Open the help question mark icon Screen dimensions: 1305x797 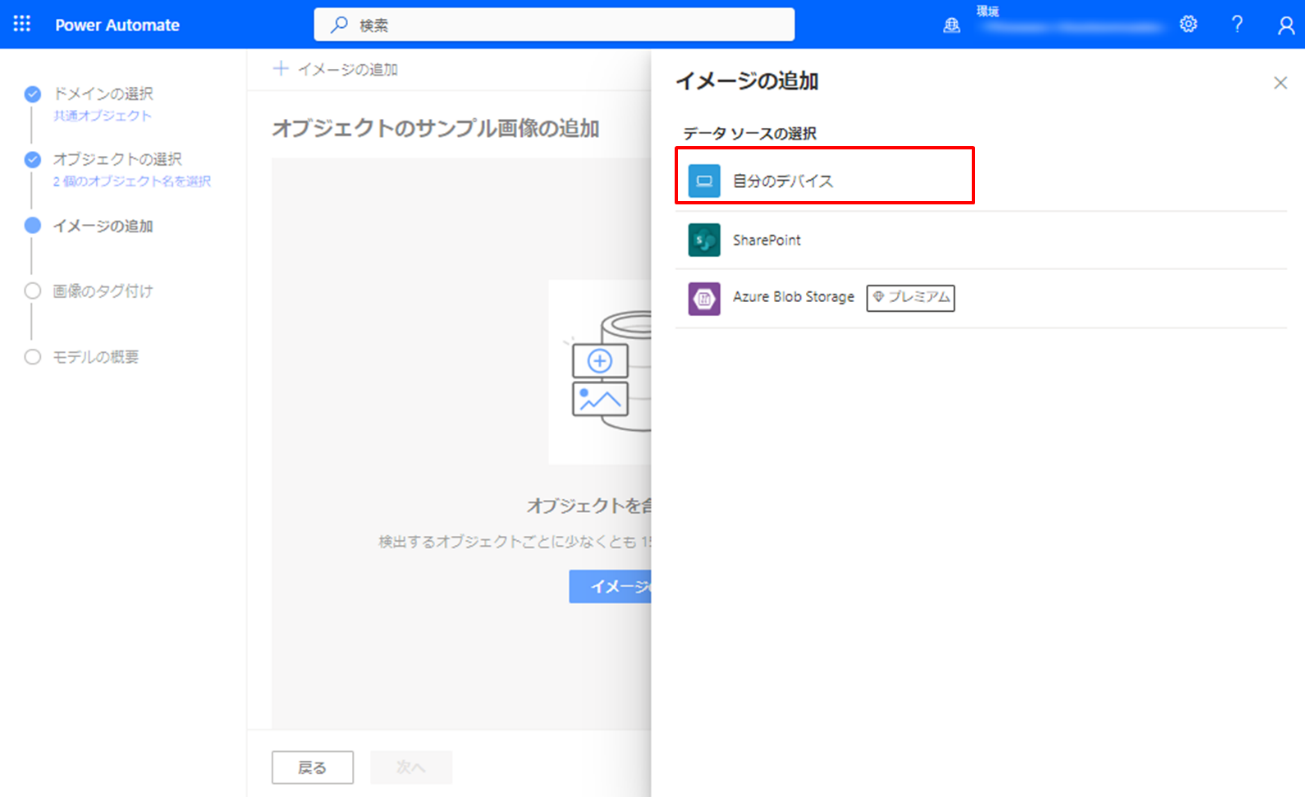pyautogui.click(x=1237, y=24)
